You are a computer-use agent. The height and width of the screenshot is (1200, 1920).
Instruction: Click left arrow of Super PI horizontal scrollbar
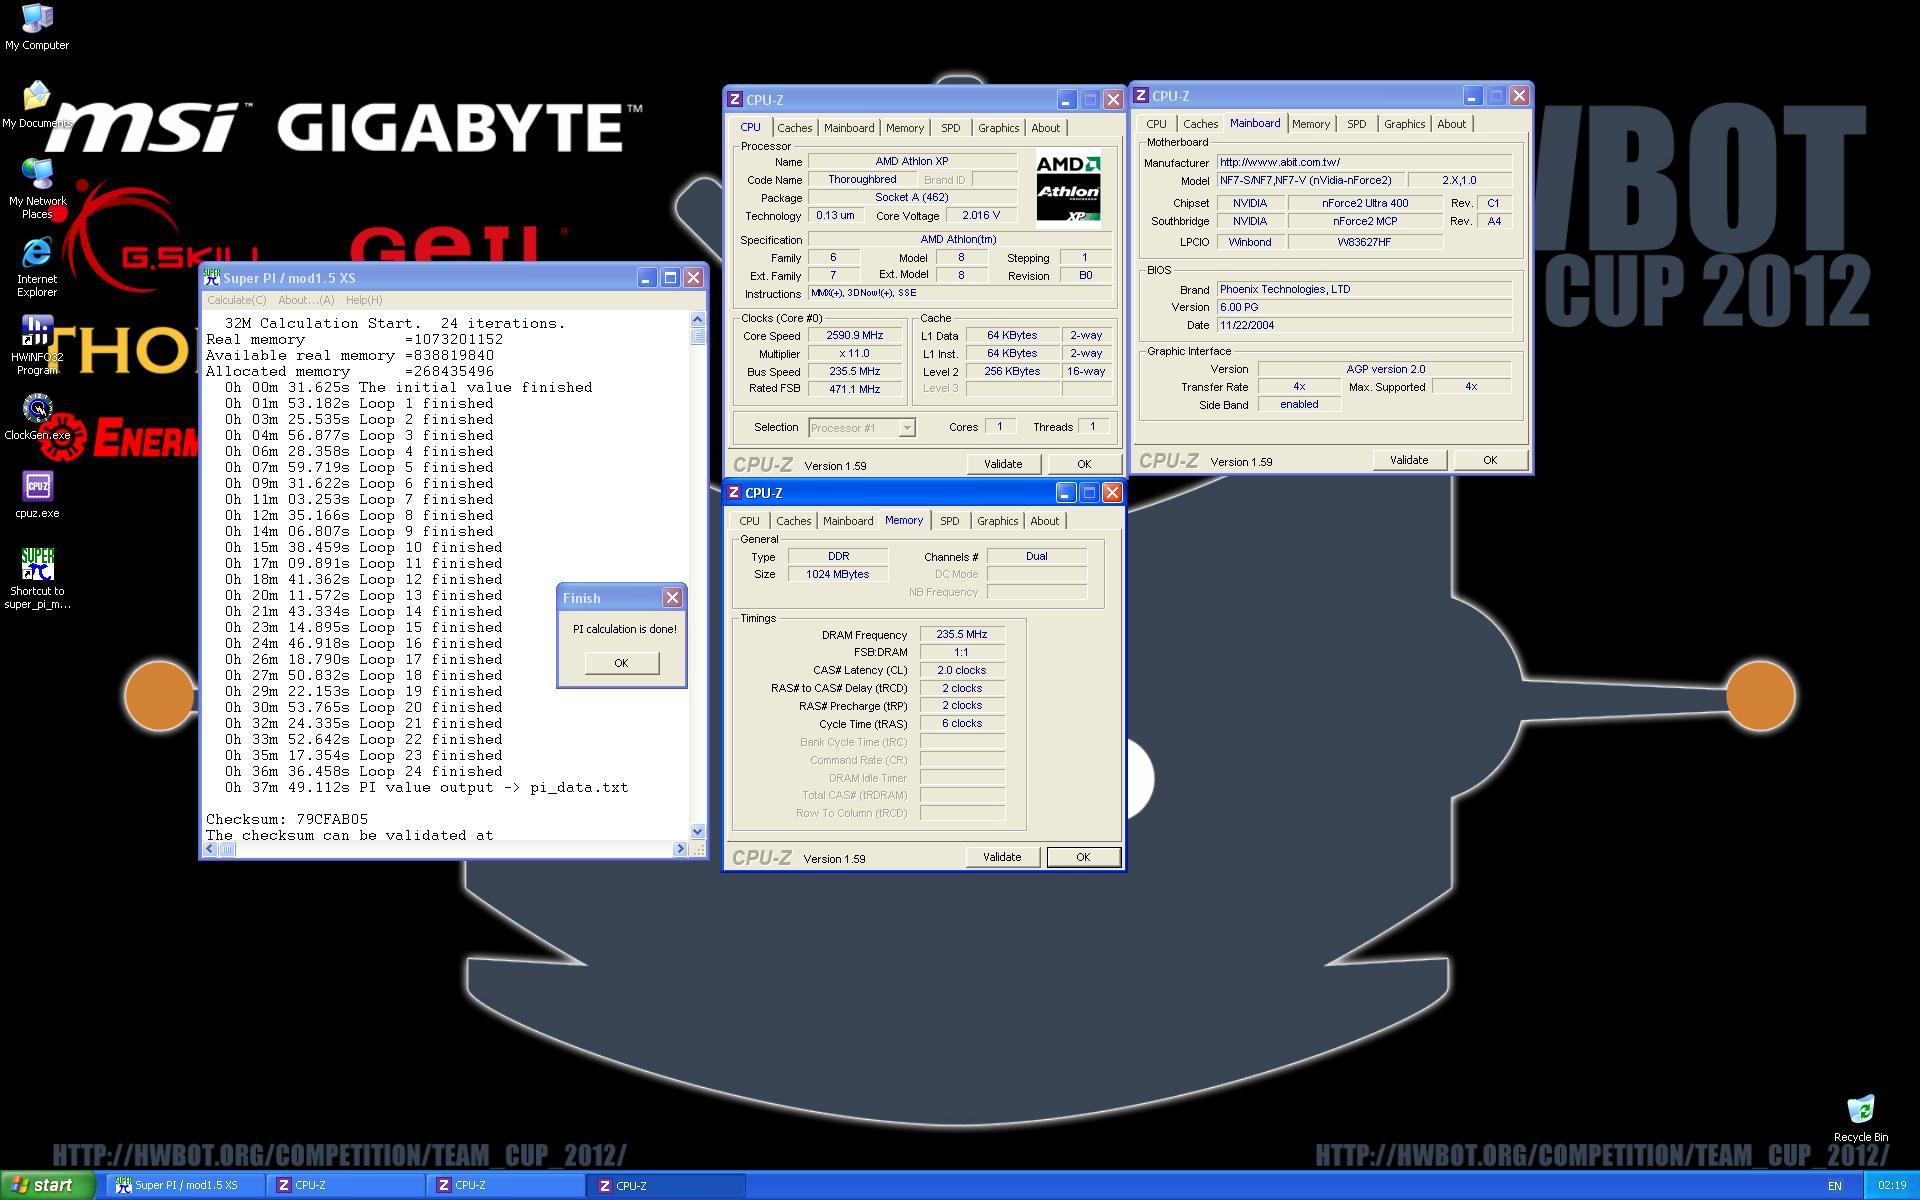coord(210,849)
